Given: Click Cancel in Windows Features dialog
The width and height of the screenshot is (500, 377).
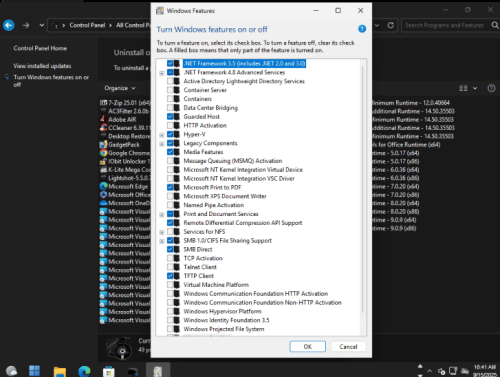Looking at the screenshot, I should (348, 347).
